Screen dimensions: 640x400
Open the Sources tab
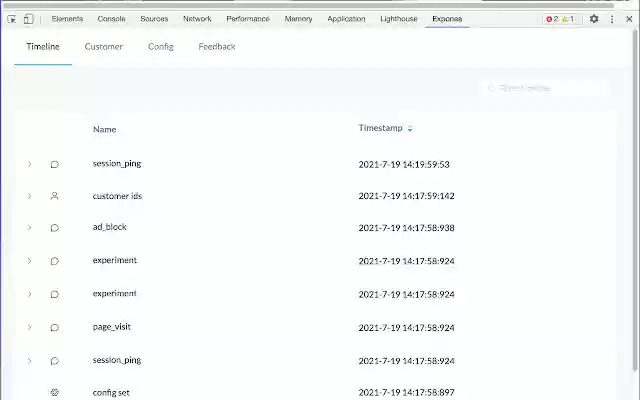coord(154,19)
